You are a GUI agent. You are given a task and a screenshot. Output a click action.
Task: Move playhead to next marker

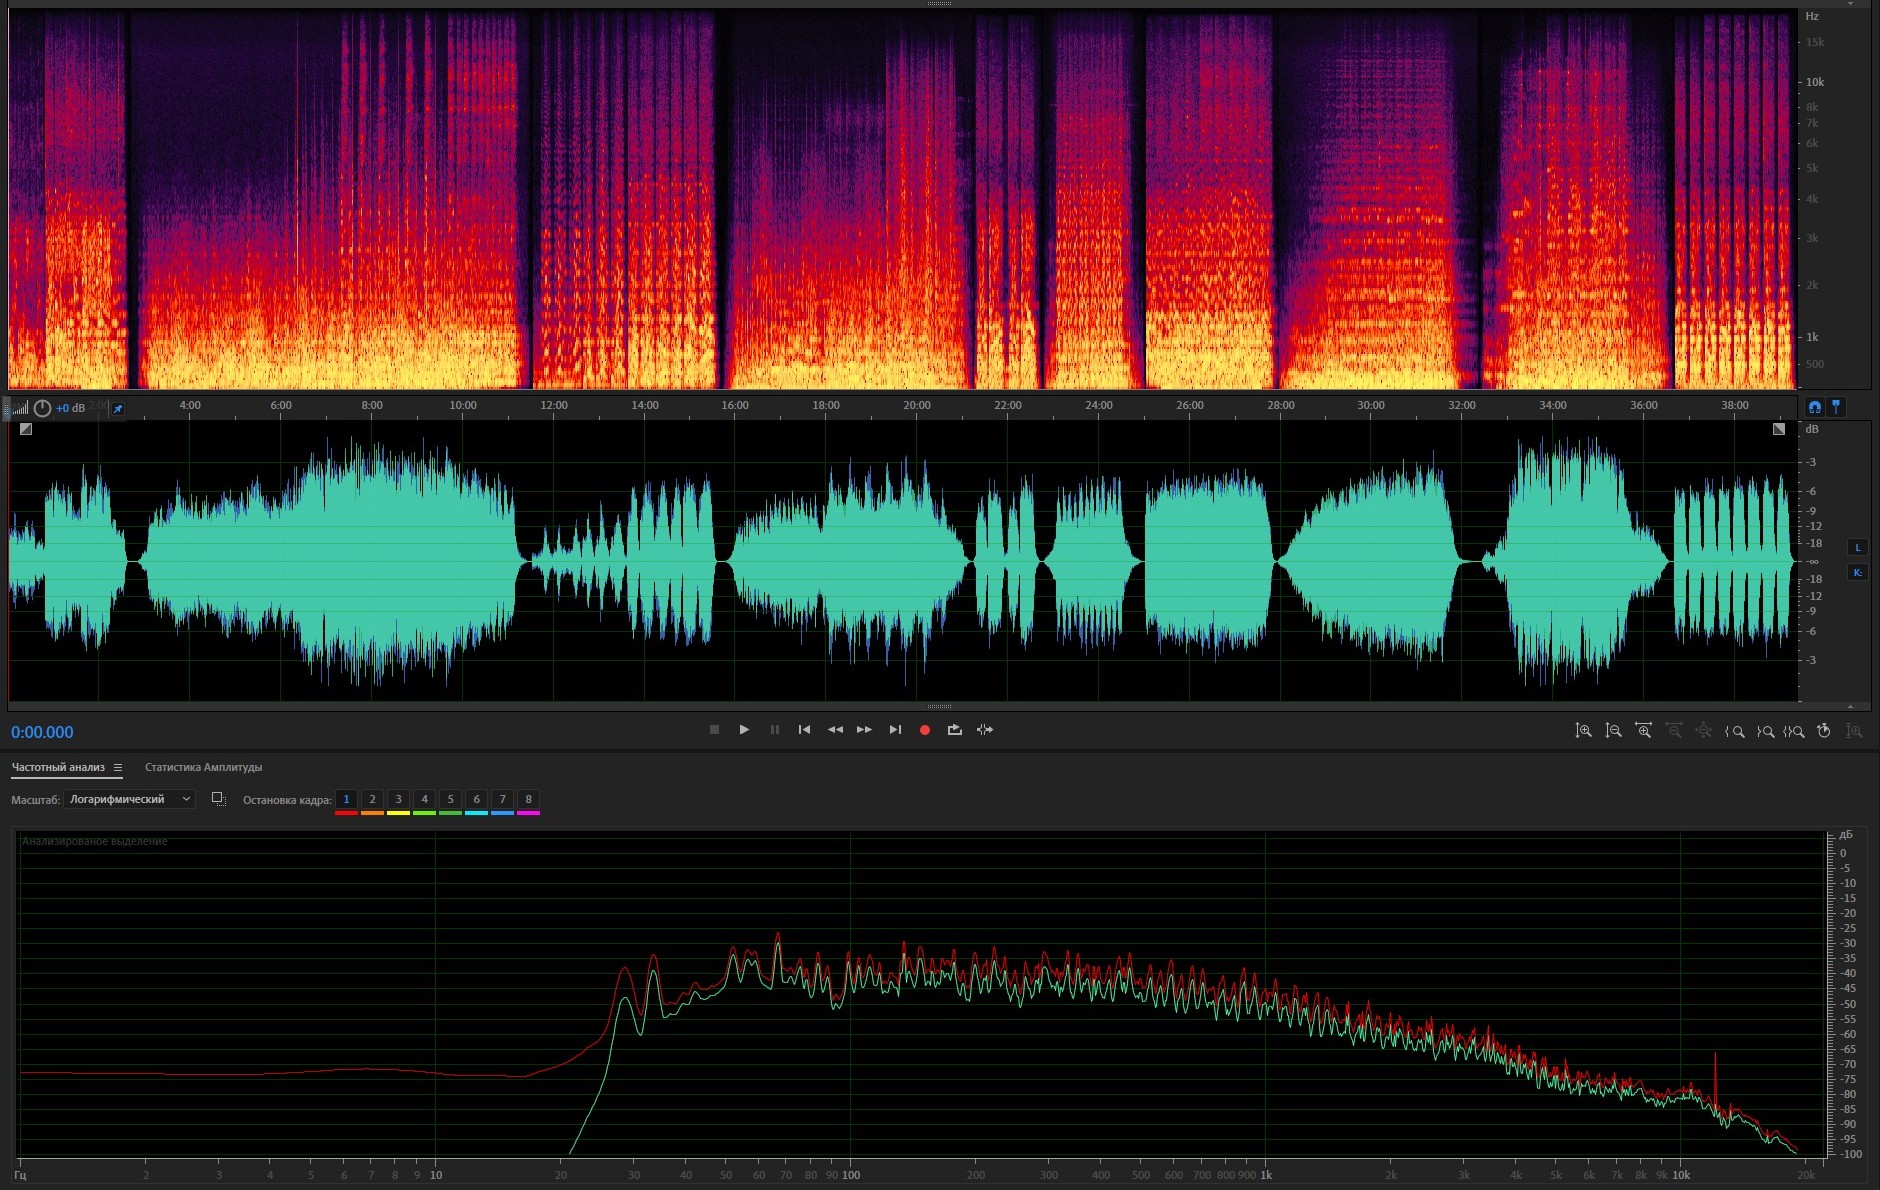(895, 730)
